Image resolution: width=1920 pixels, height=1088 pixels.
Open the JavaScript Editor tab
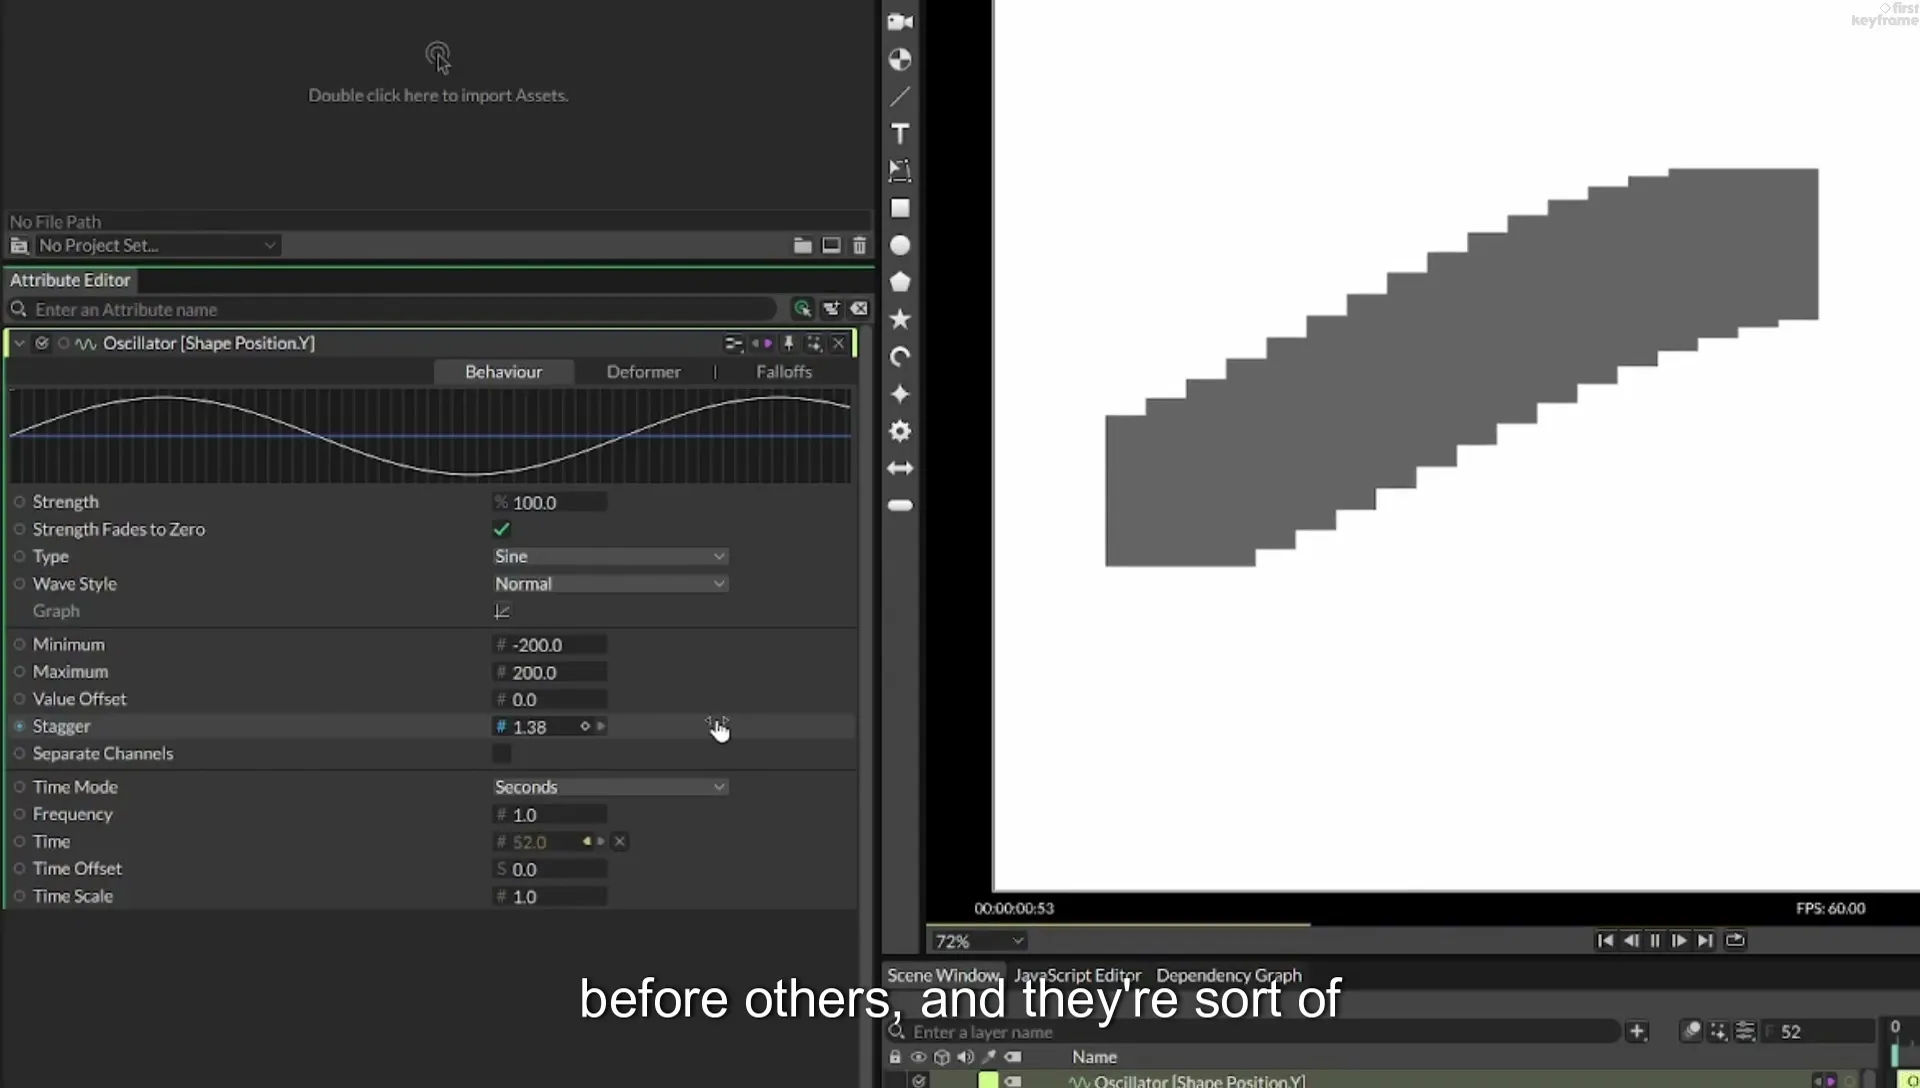pos(1077,975)
